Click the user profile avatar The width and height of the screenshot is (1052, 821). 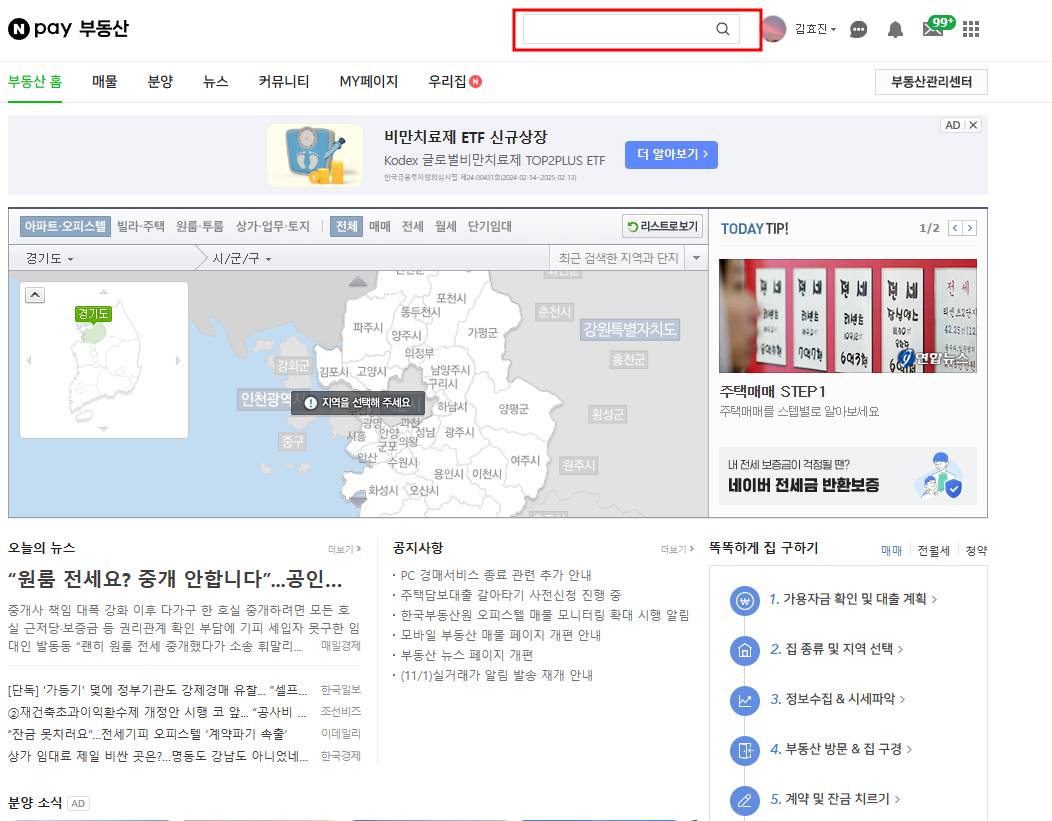point(774,29)
